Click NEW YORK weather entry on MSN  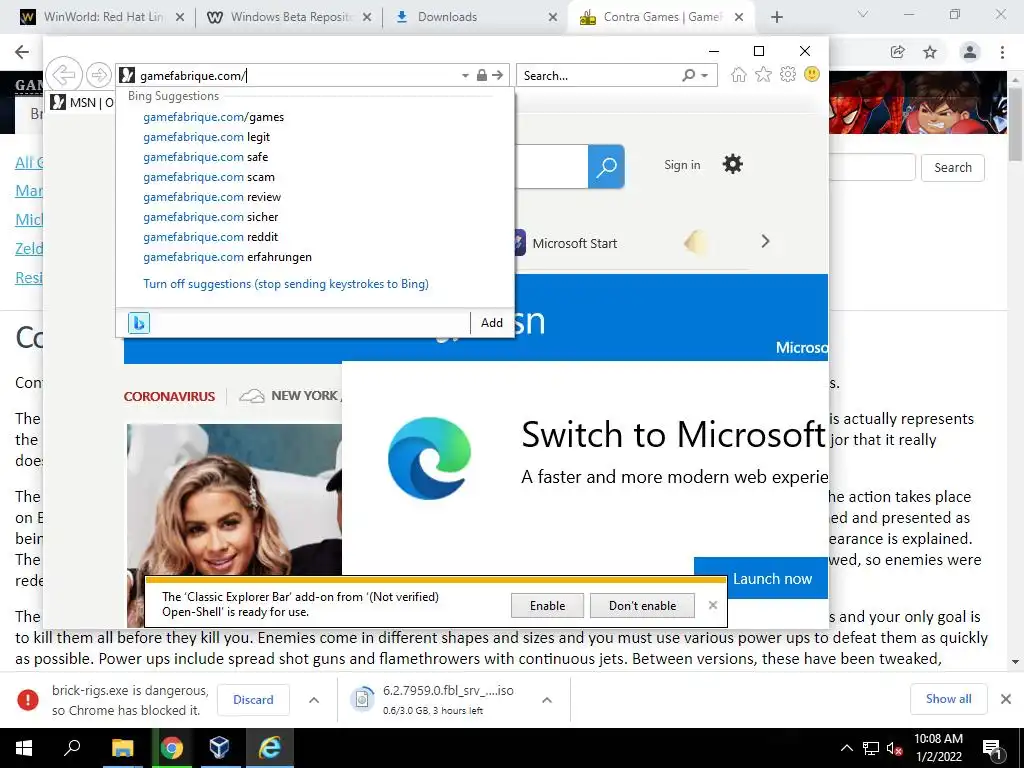click(x=291, y=396)
